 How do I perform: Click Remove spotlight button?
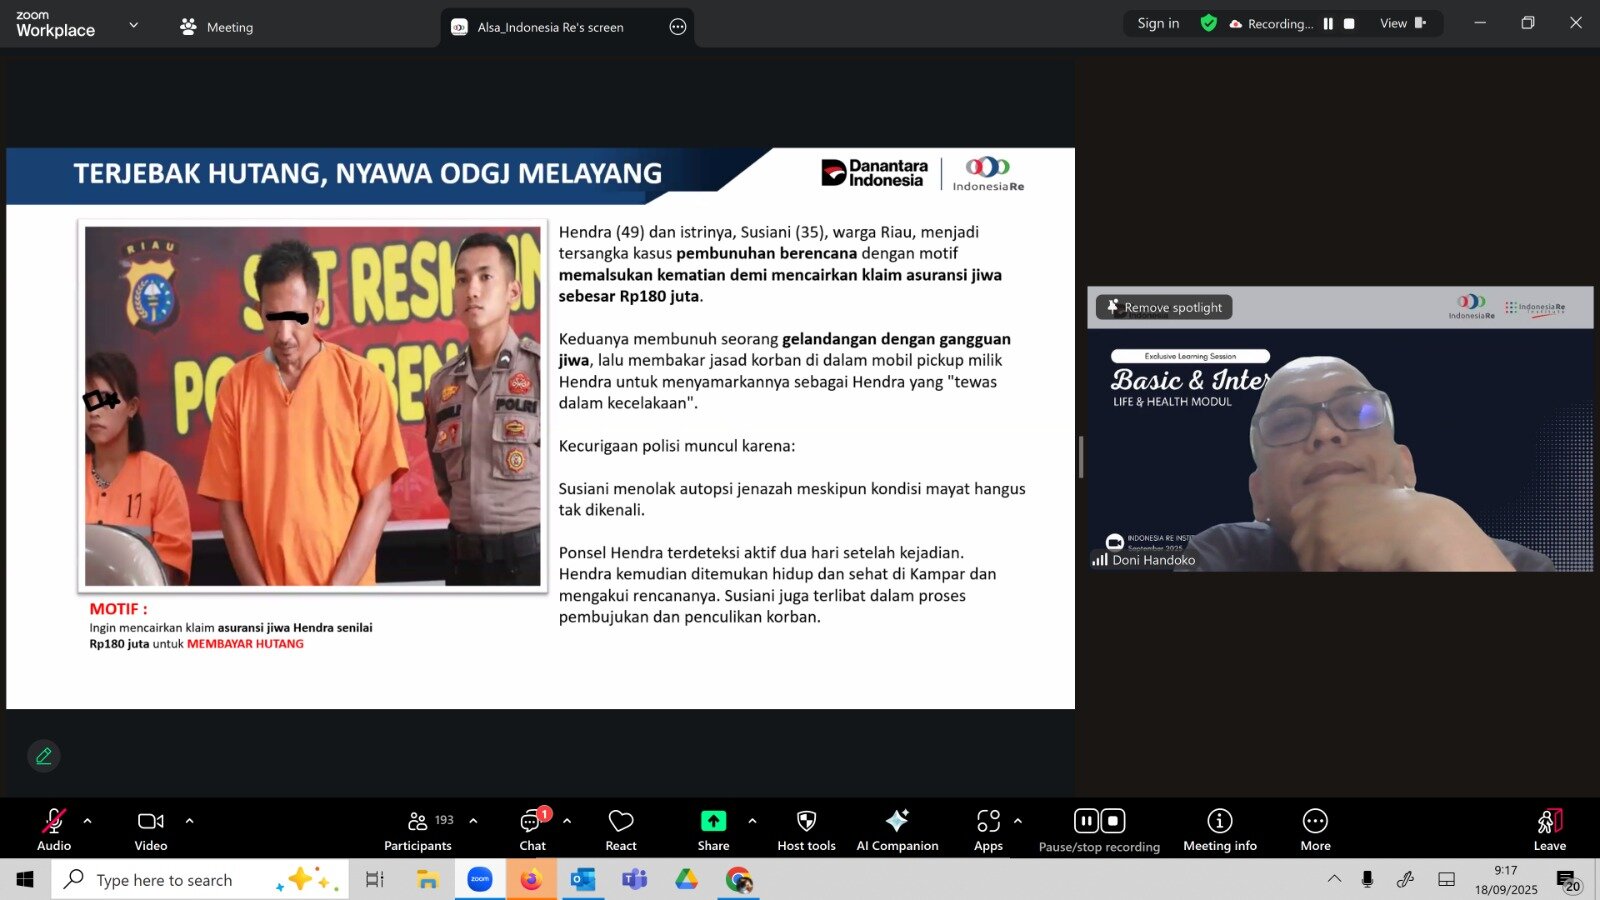point(1164,307)
